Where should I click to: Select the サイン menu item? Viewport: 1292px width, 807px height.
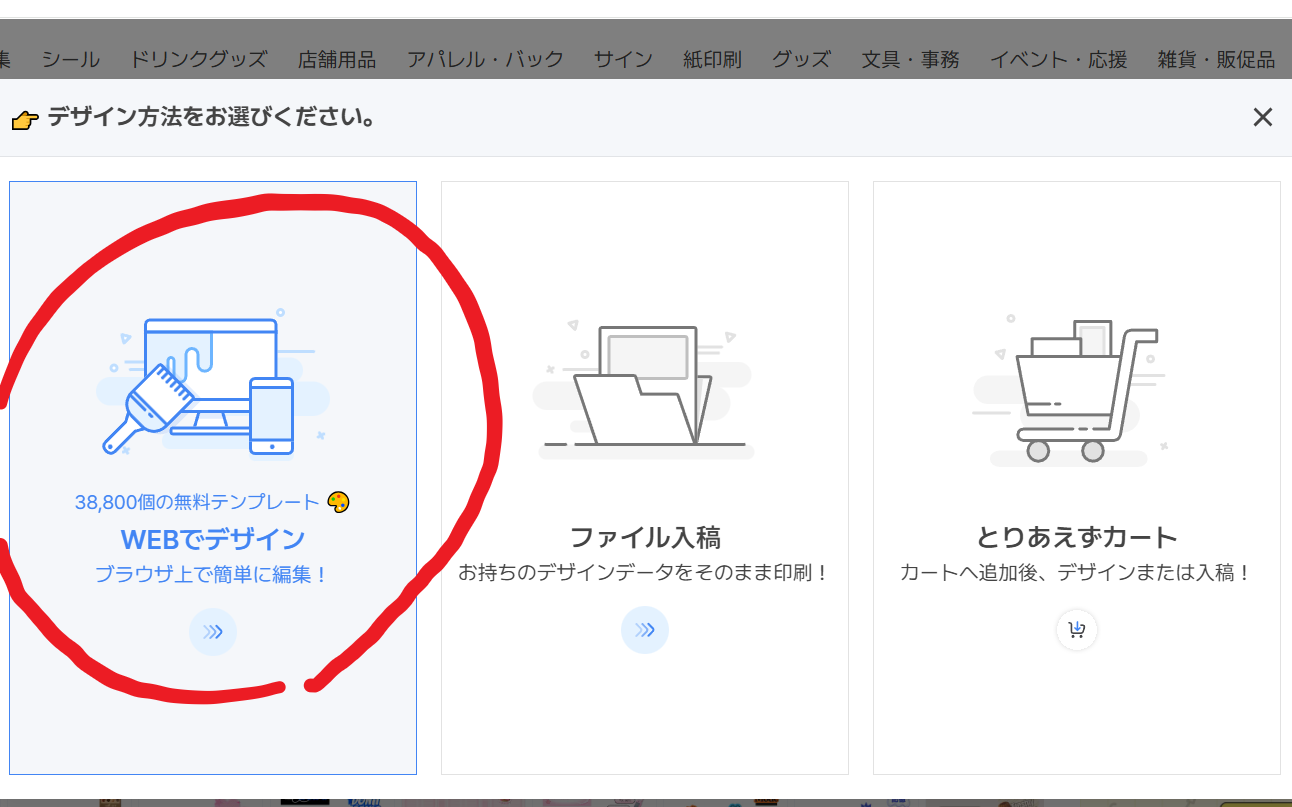tap(623, 60)
